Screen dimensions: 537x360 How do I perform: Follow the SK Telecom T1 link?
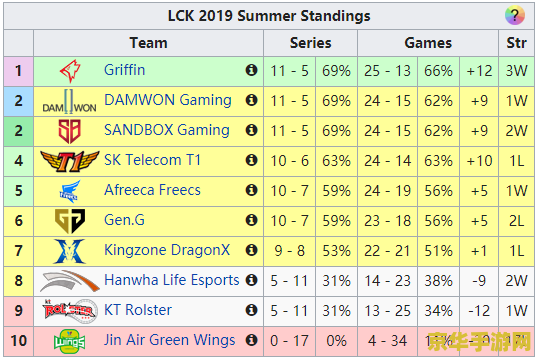(x=152, y=160)
